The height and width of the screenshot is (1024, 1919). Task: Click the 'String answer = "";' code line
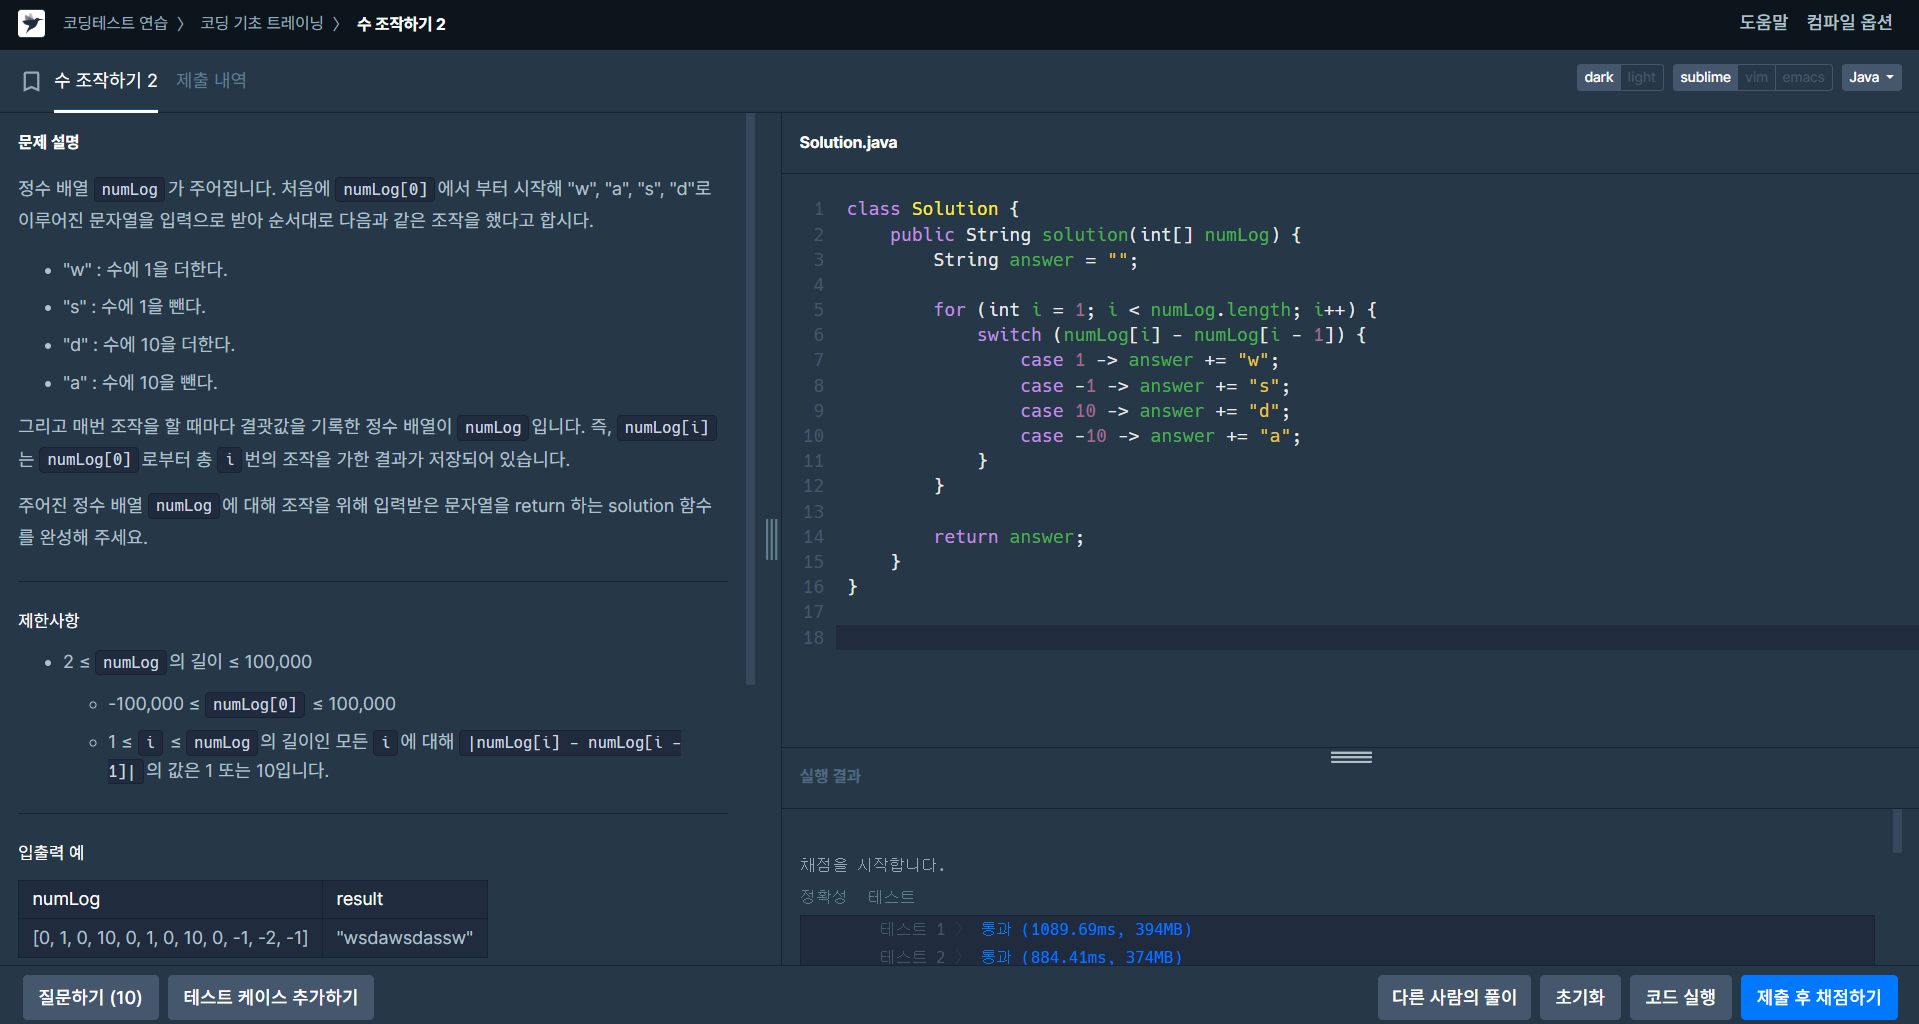point(1035,260)
